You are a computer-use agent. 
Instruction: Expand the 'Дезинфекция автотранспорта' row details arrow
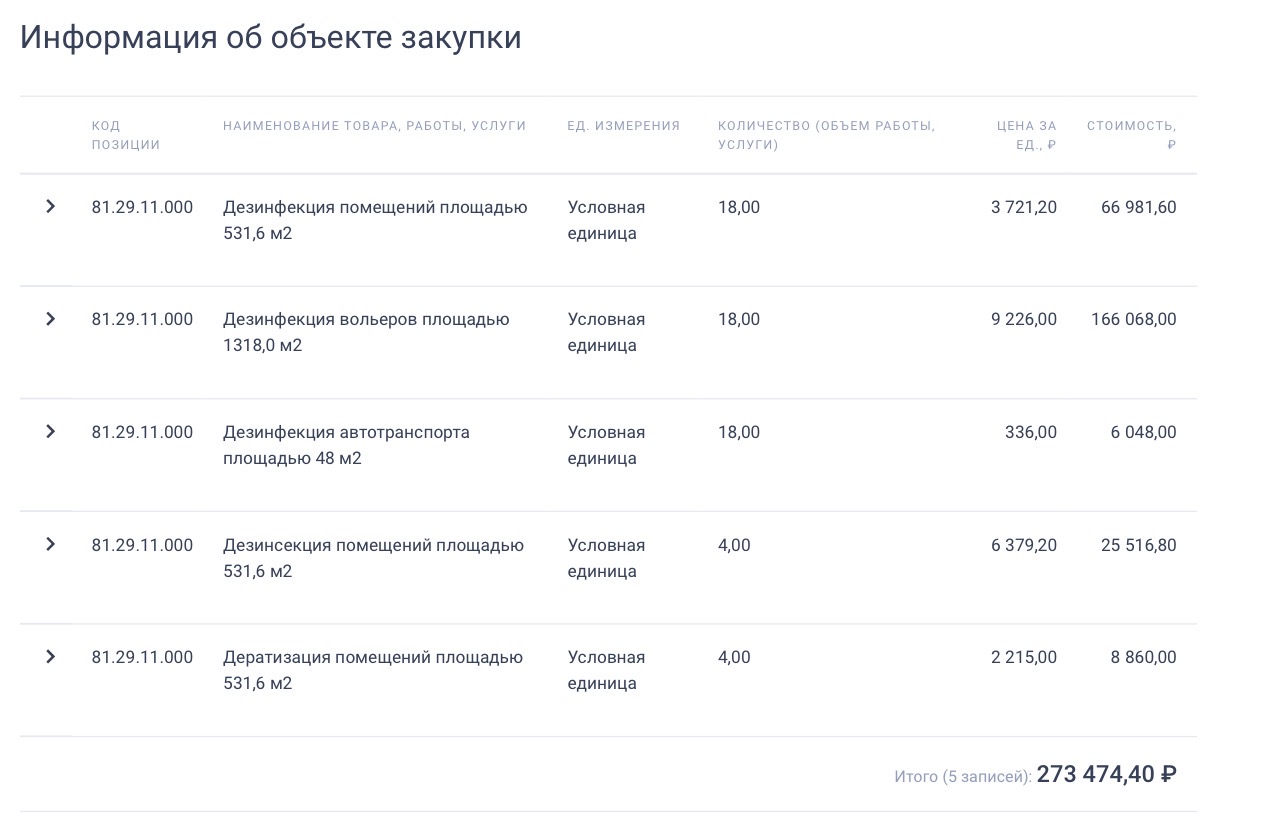[50, 432]
